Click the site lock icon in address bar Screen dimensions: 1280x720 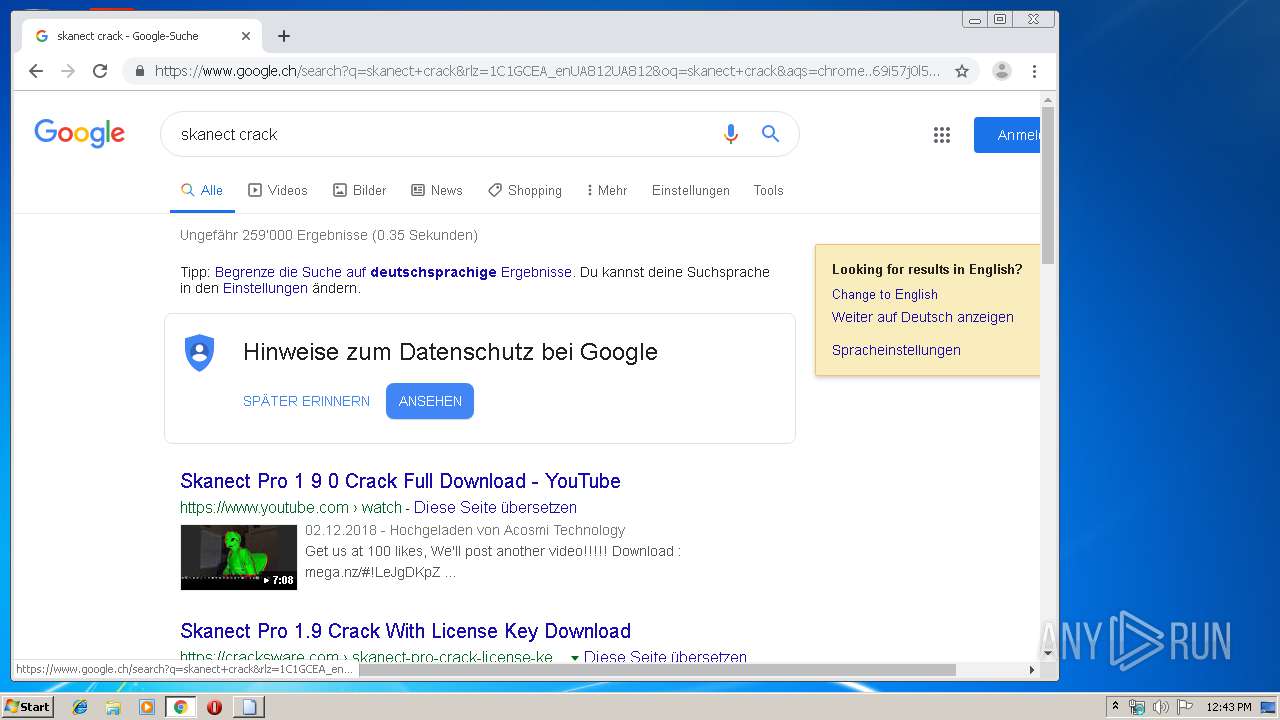coord(139,71)
